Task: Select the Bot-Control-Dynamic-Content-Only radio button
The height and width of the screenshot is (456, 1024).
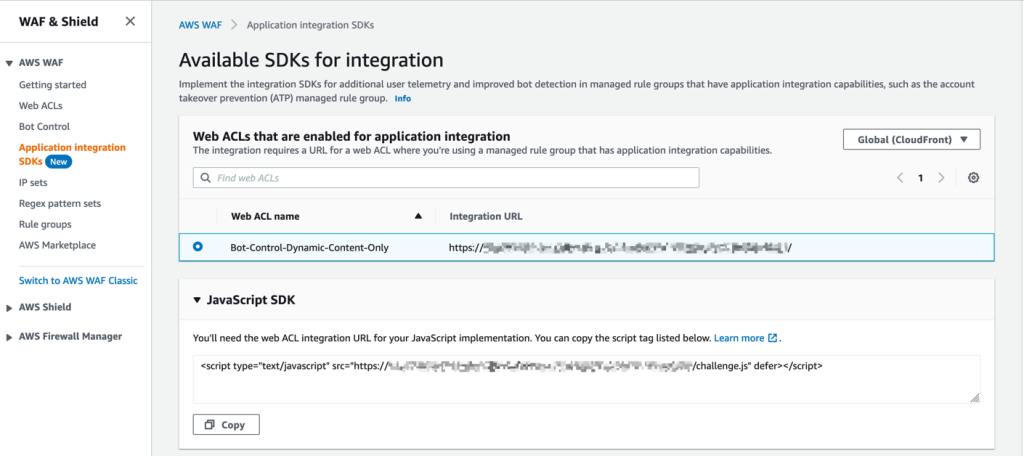Action: coord(198,247)
